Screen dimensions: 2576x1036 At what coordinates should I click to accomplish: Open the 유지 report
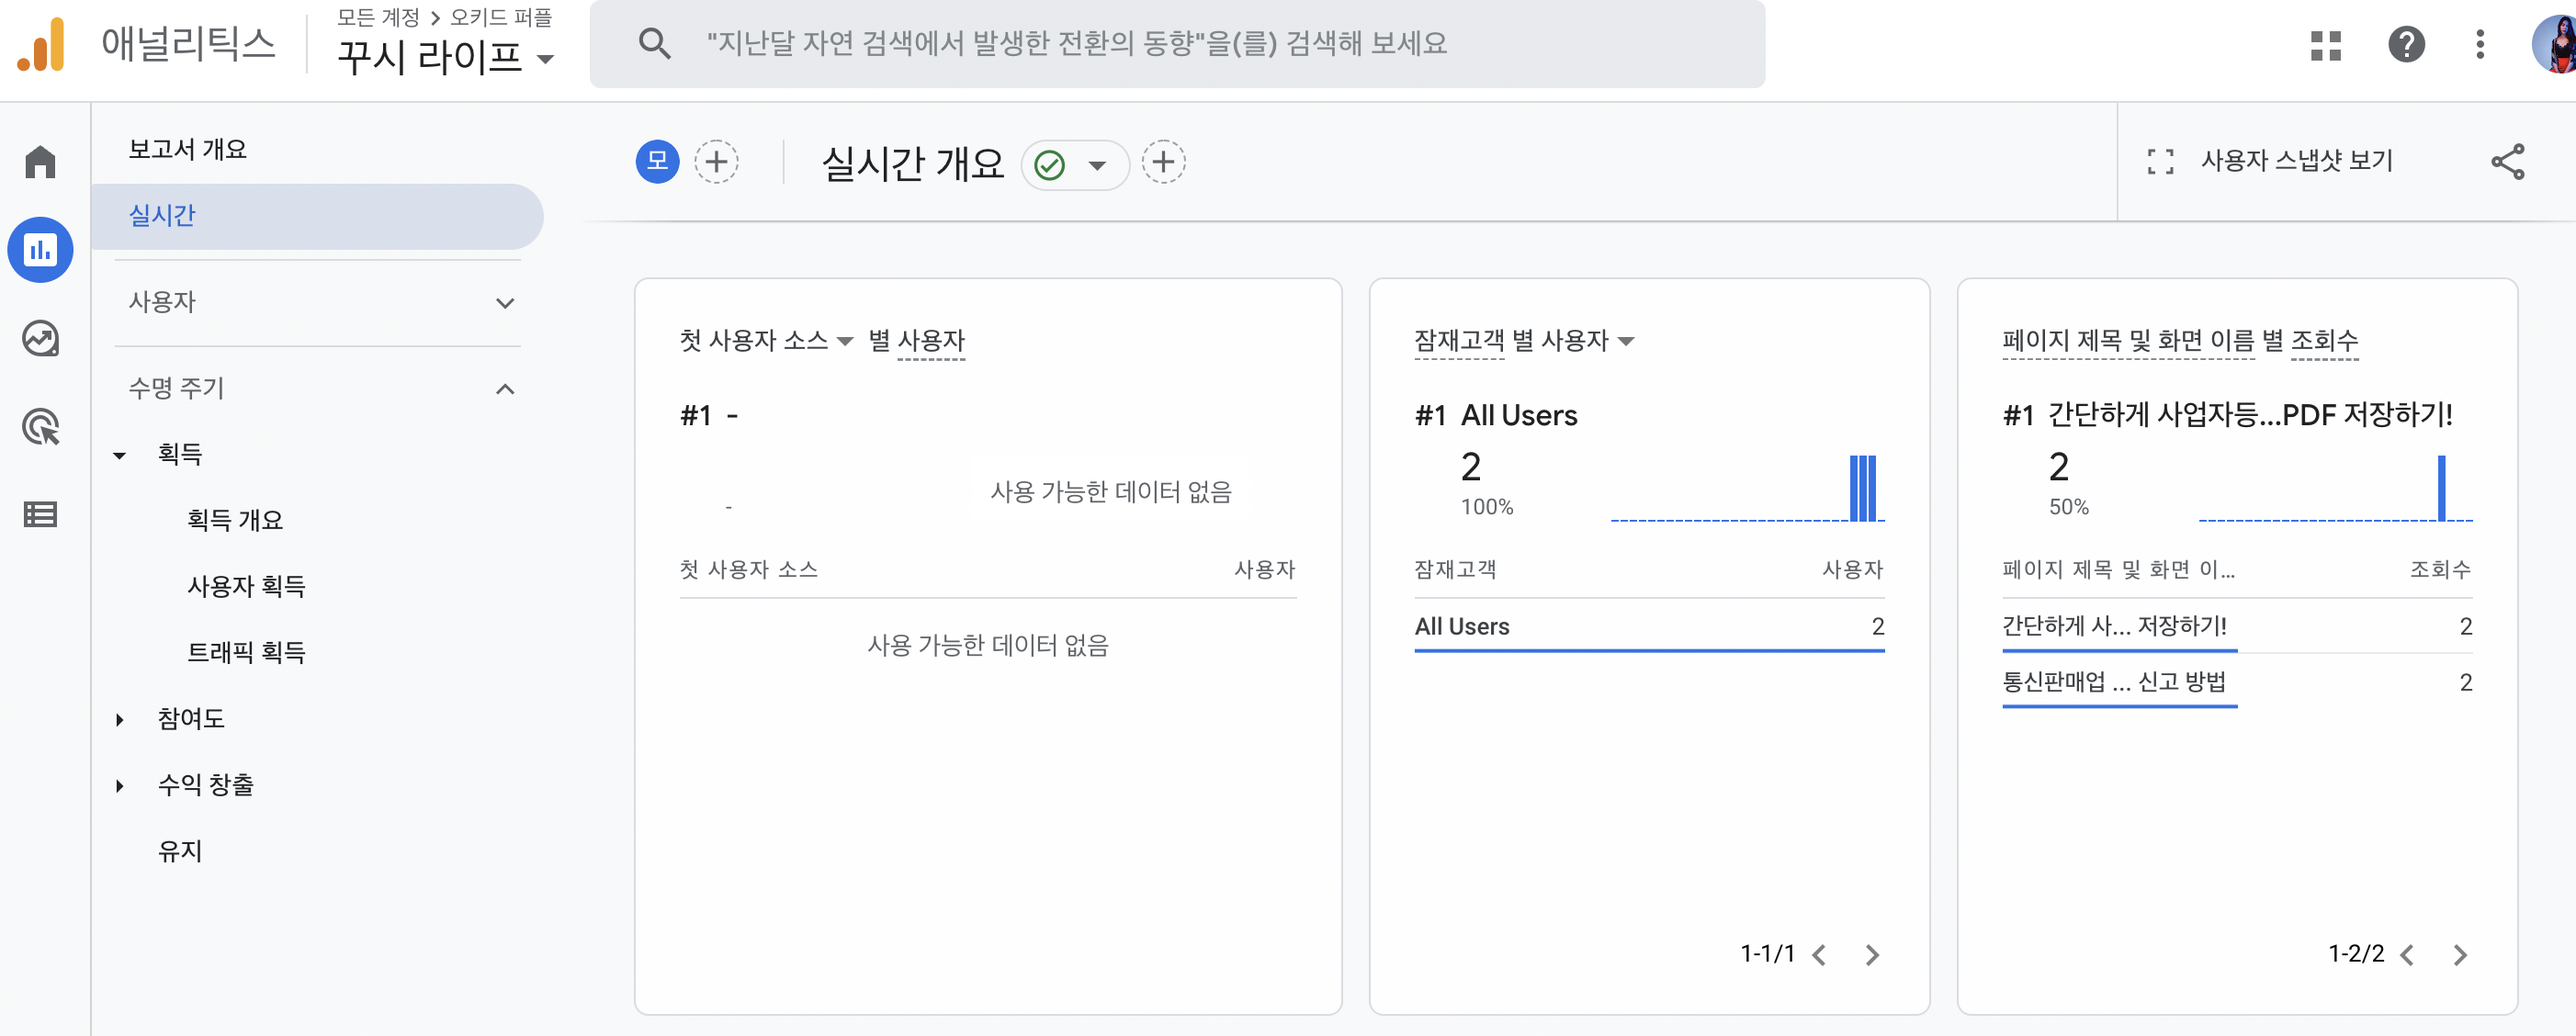(x=180, y=851)
